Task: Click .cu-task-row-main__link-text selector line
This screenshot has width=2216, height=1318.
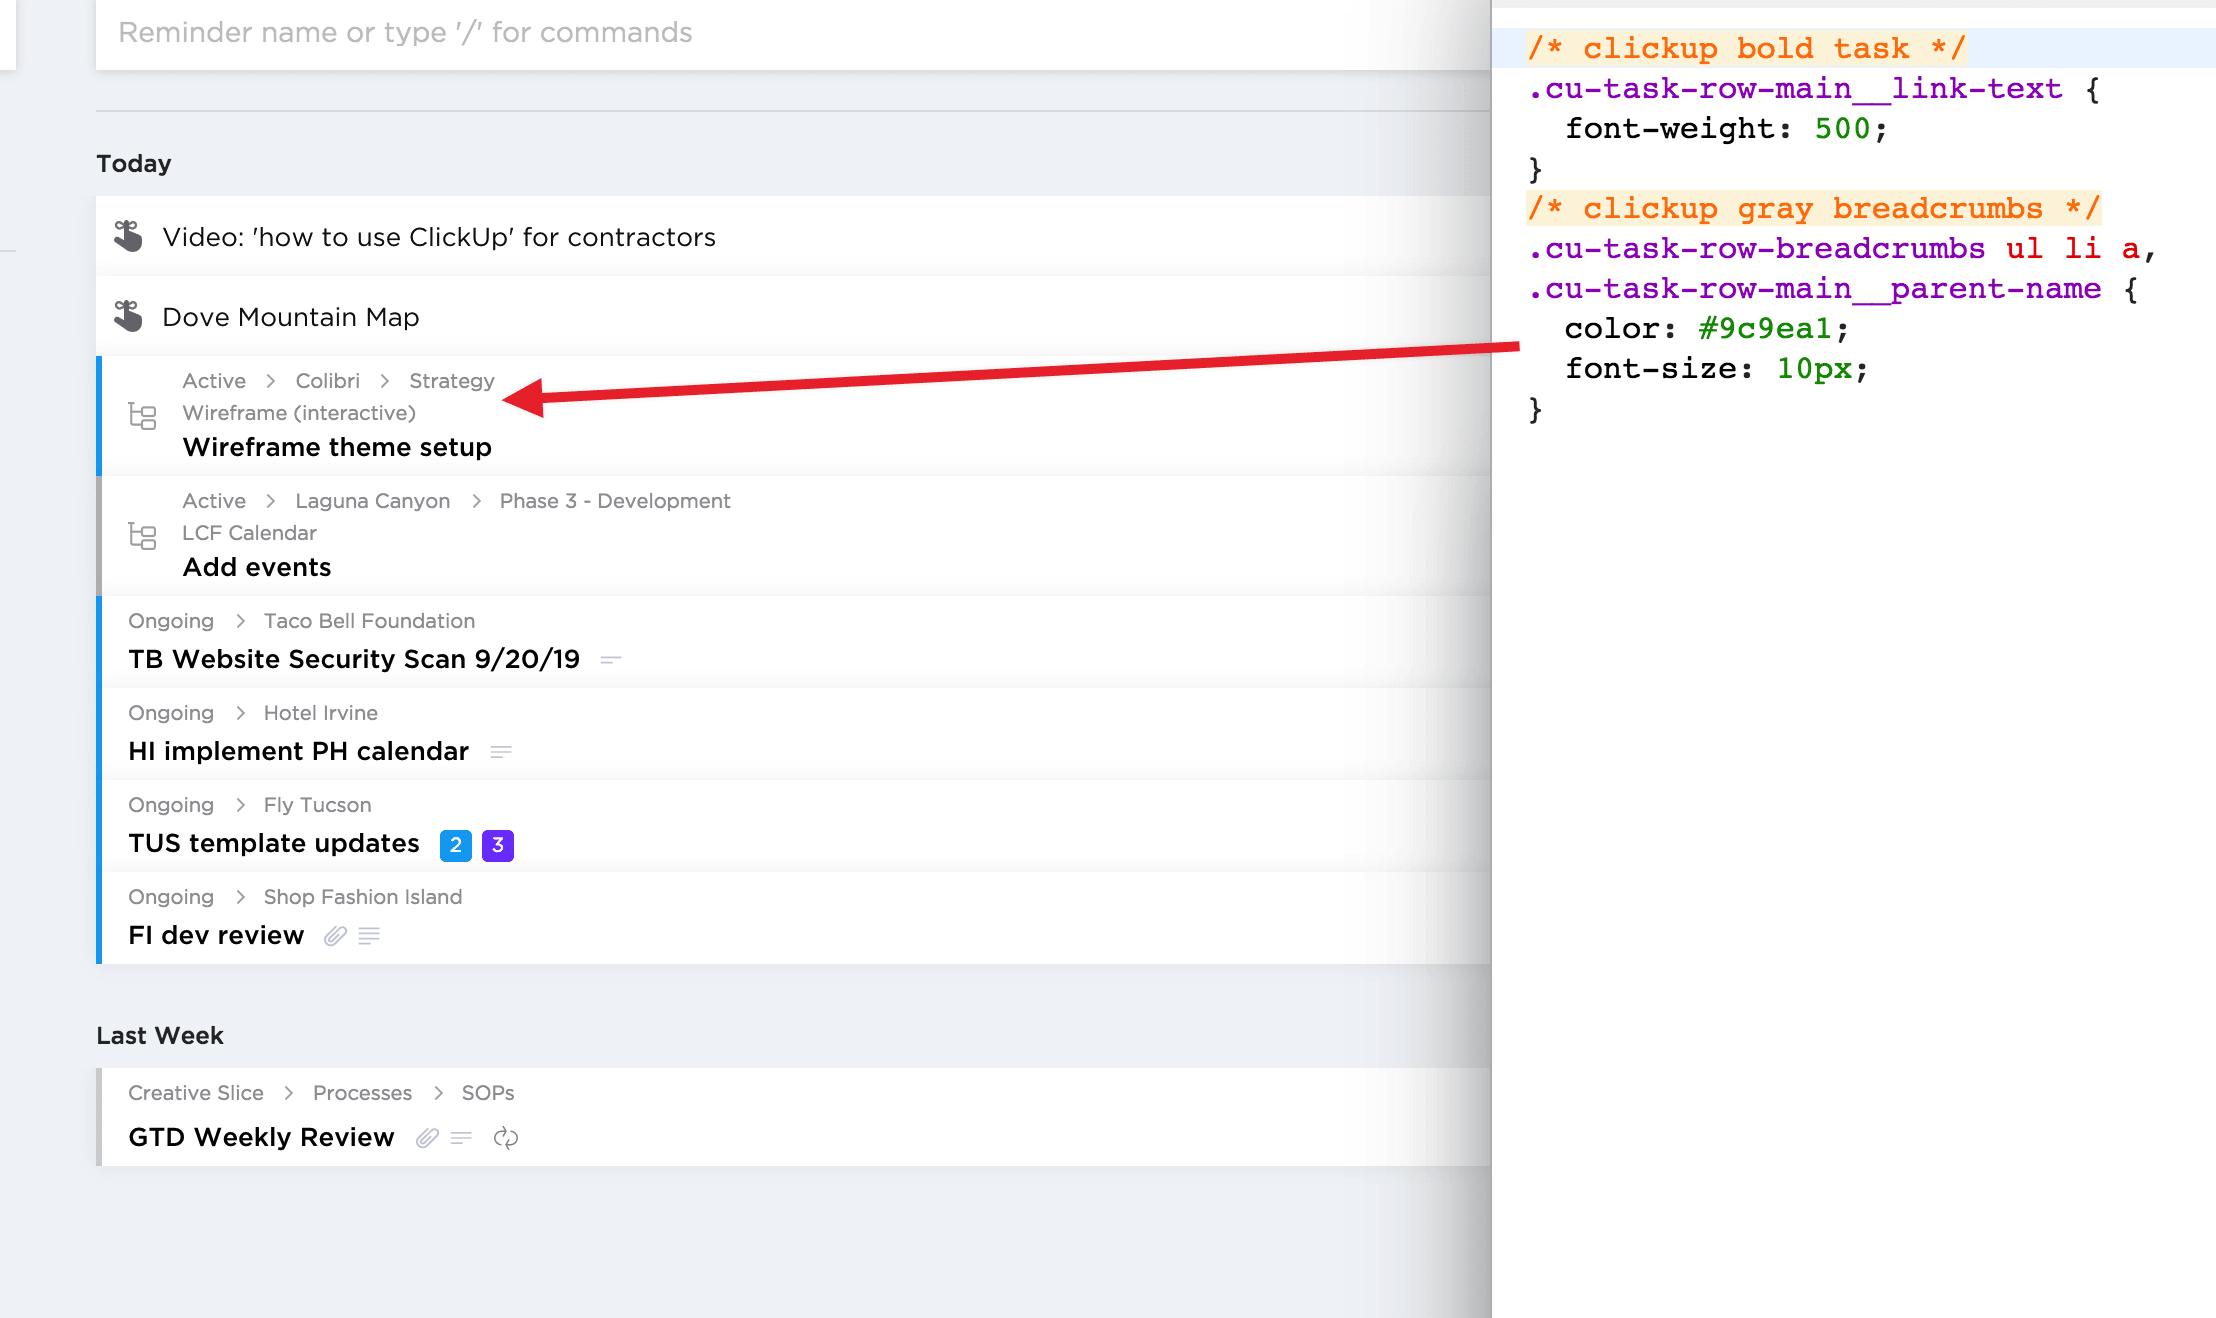Action: (1814, 88)
